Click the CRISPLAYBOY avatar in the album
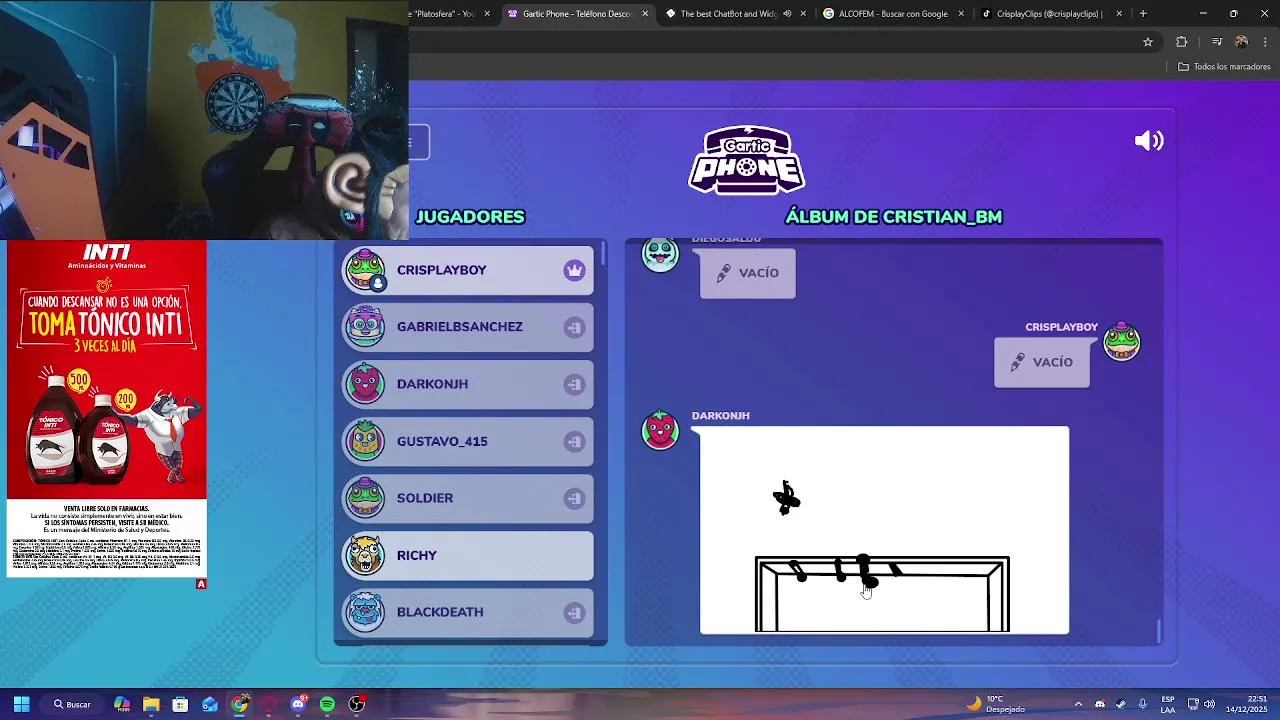This screenshot has width=1280, height=720. [x=1121, y=341]
